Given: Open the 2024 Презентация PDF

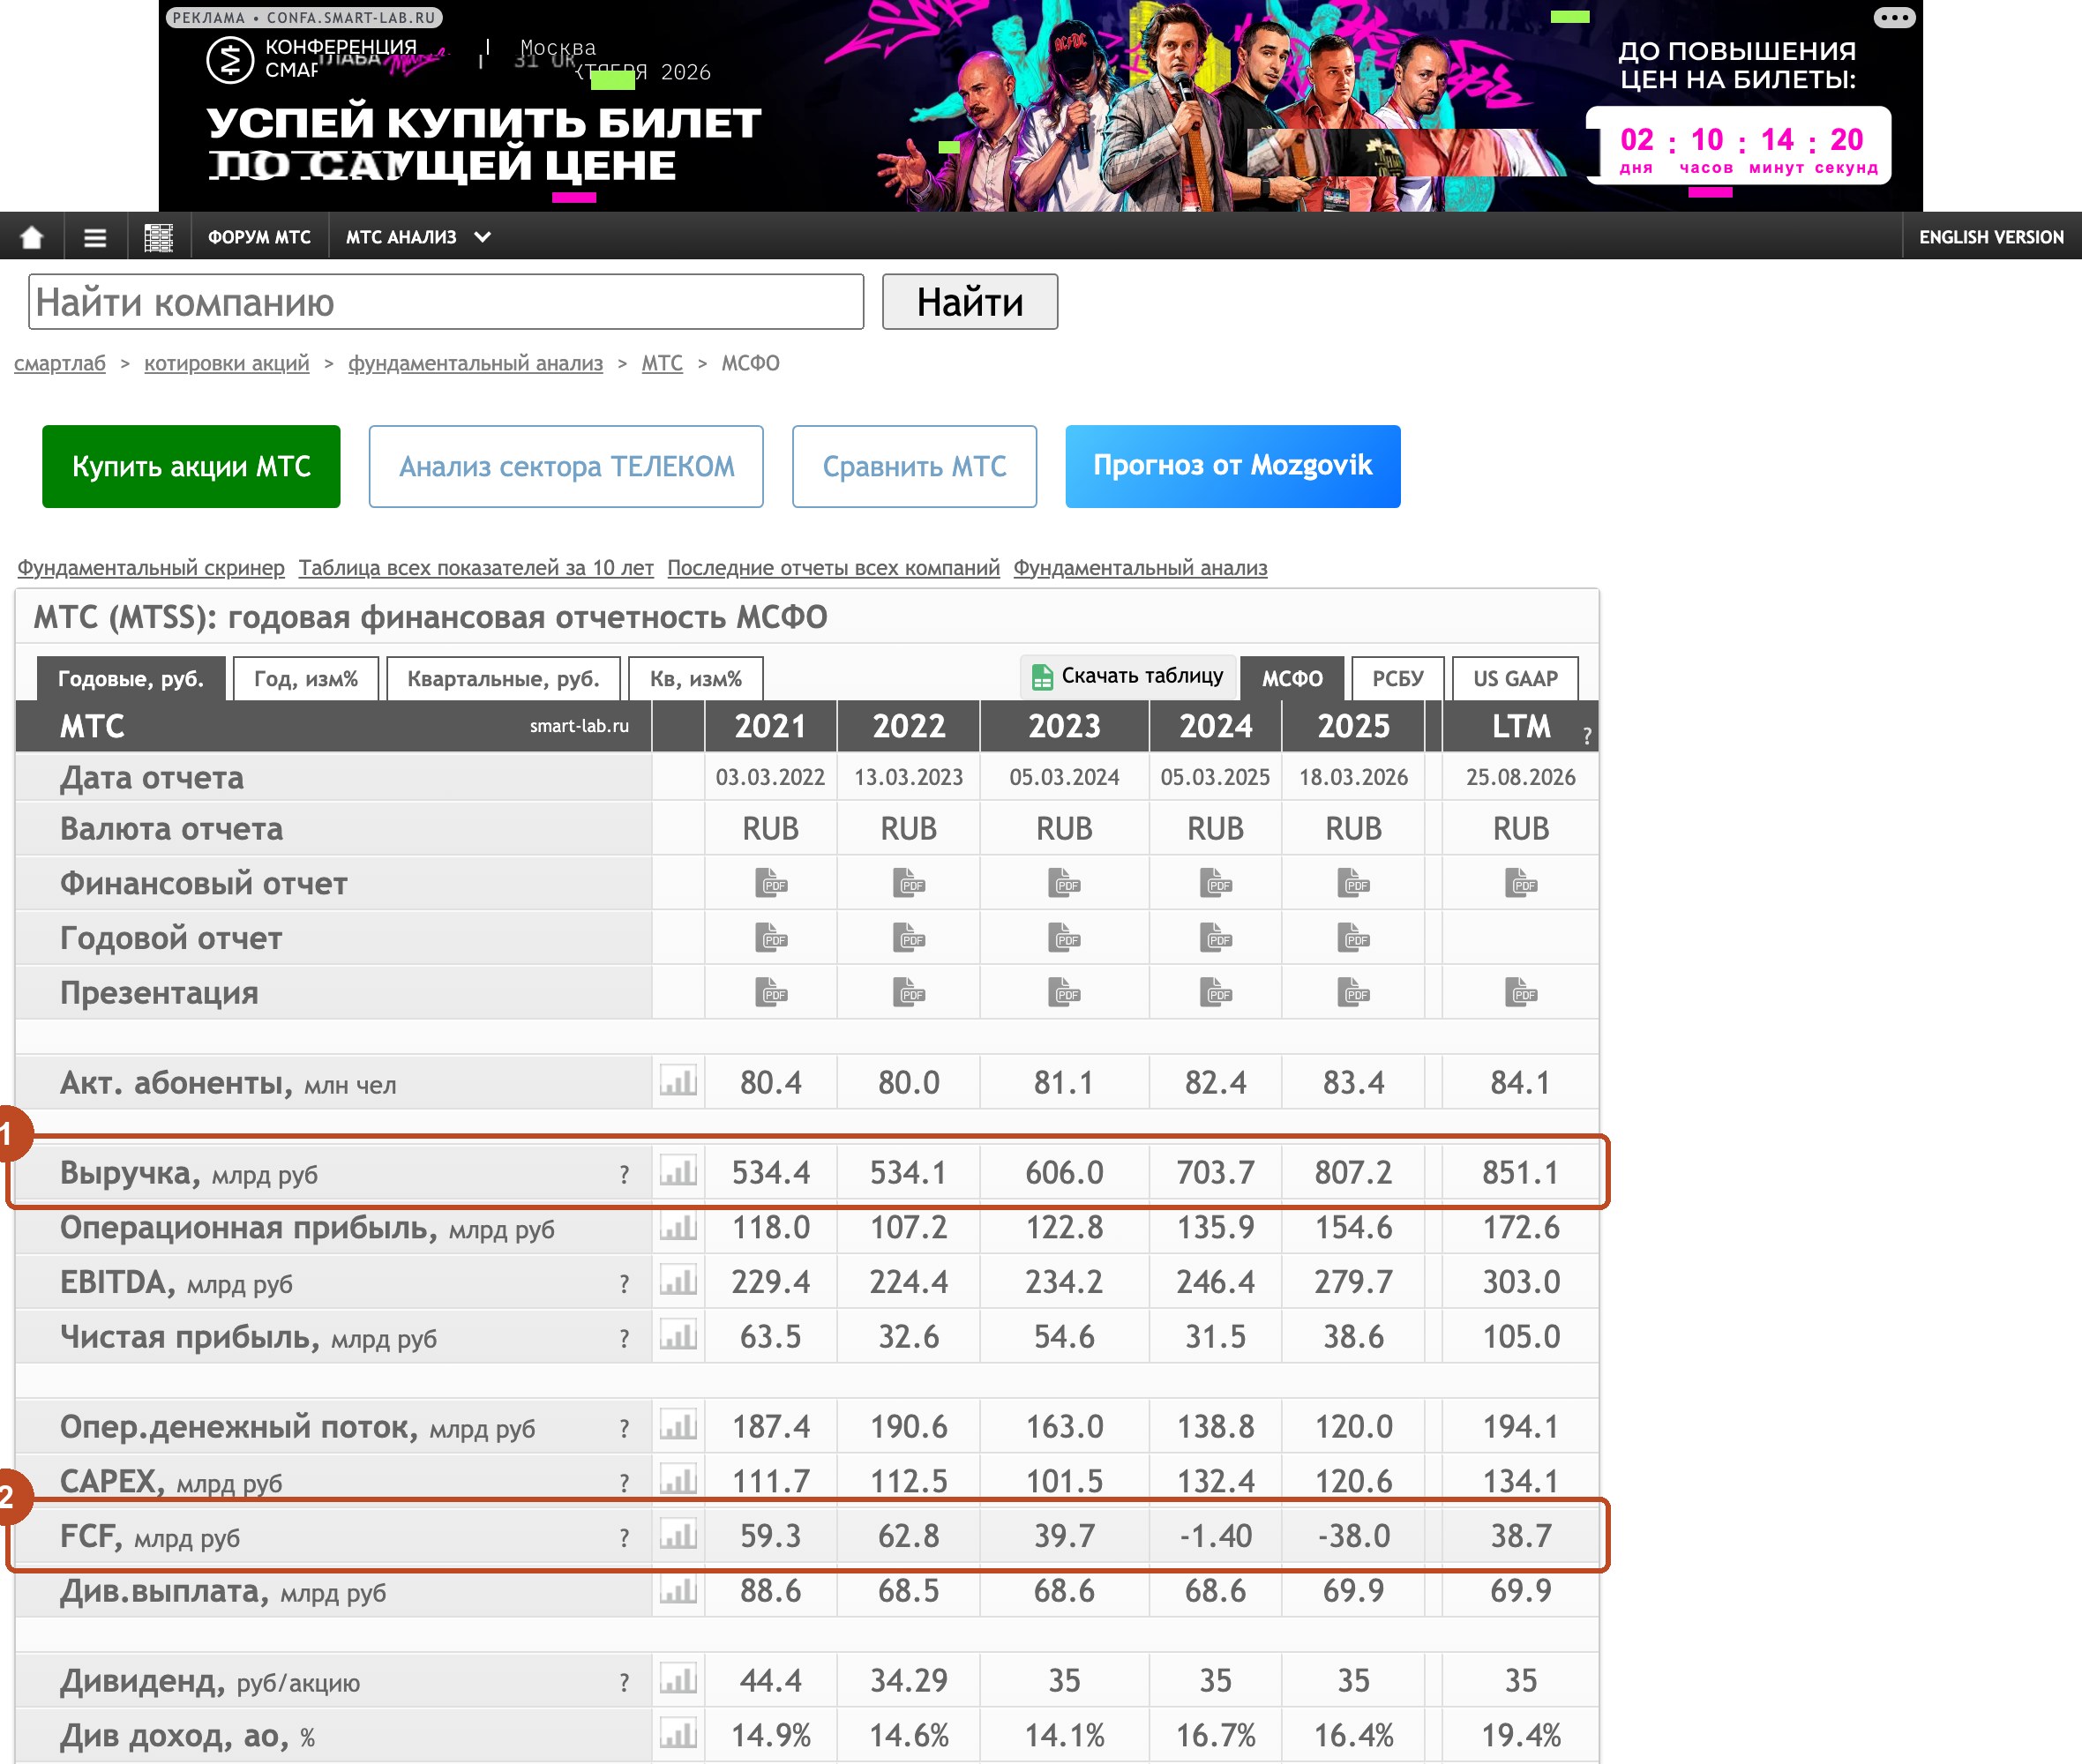Looking at the screenshot, I should point(1215,993).
